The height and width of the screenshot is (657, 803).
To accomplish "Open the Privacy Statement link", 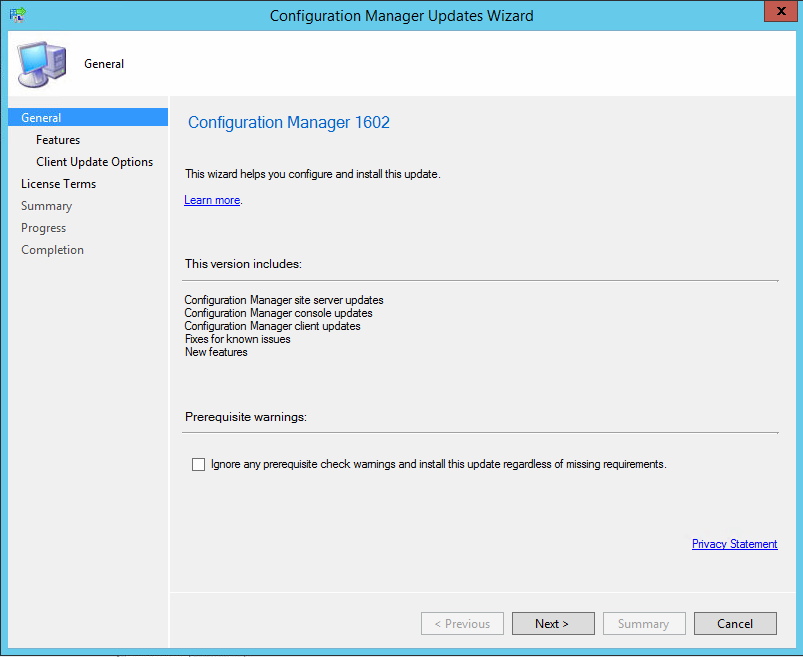I will 734,544.
